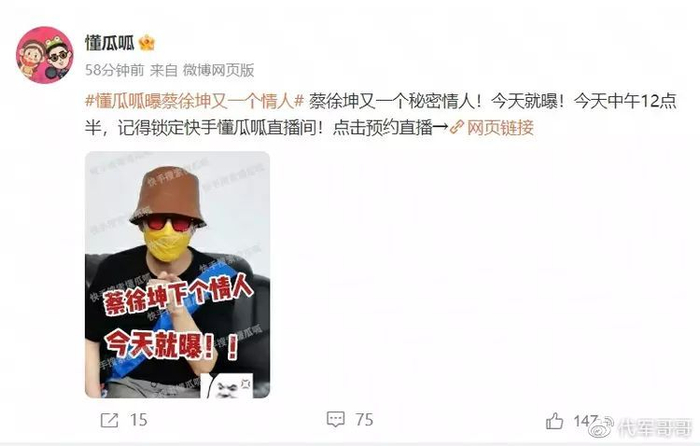Screen dimensions: 700x446
Task: Click the link chain icon before 网页链接
Action: 456,128
